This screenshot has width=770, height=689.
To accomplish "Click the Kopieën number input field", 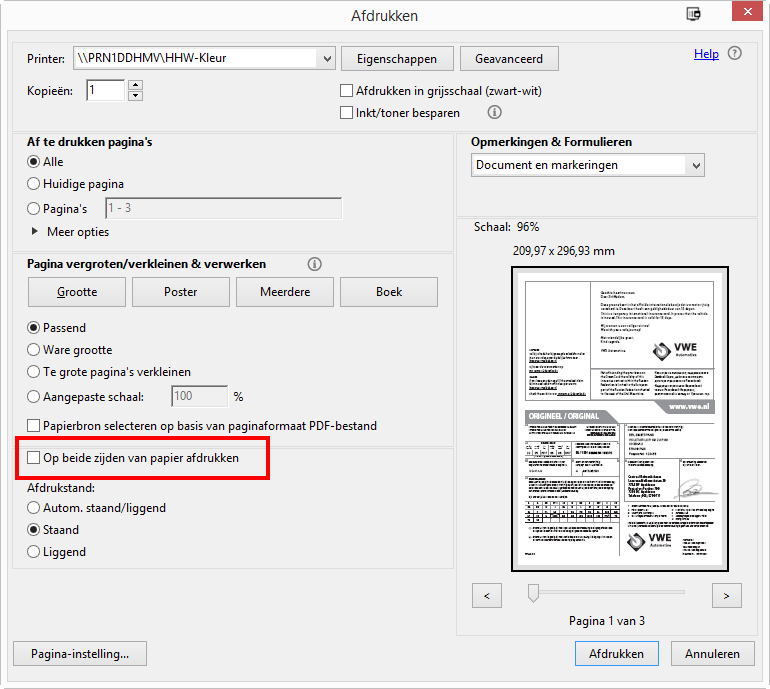I will coord(105,91).
